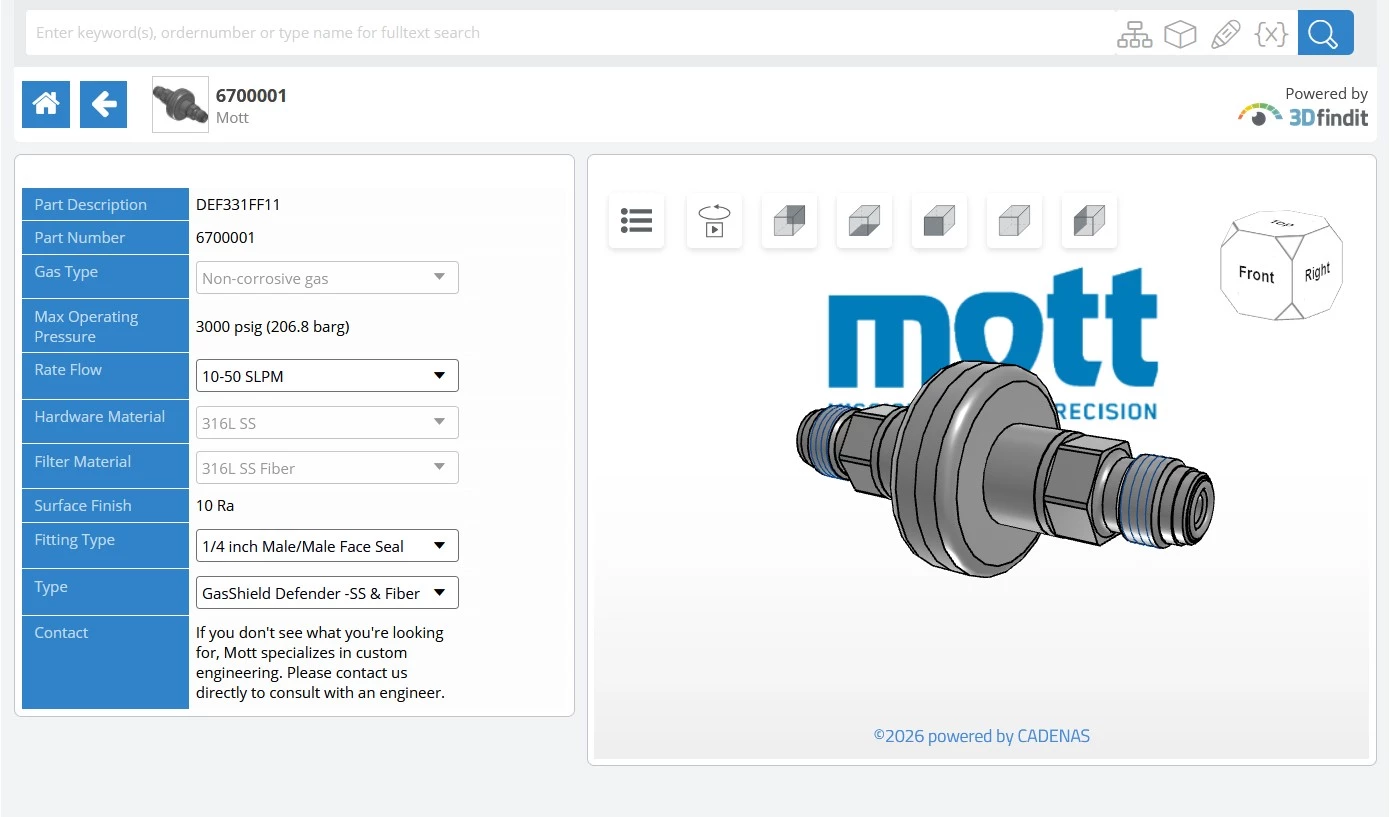This screenshot has width=1390, height=817.
Task: Select cube view with dark left face
Action: [1089, 220]
